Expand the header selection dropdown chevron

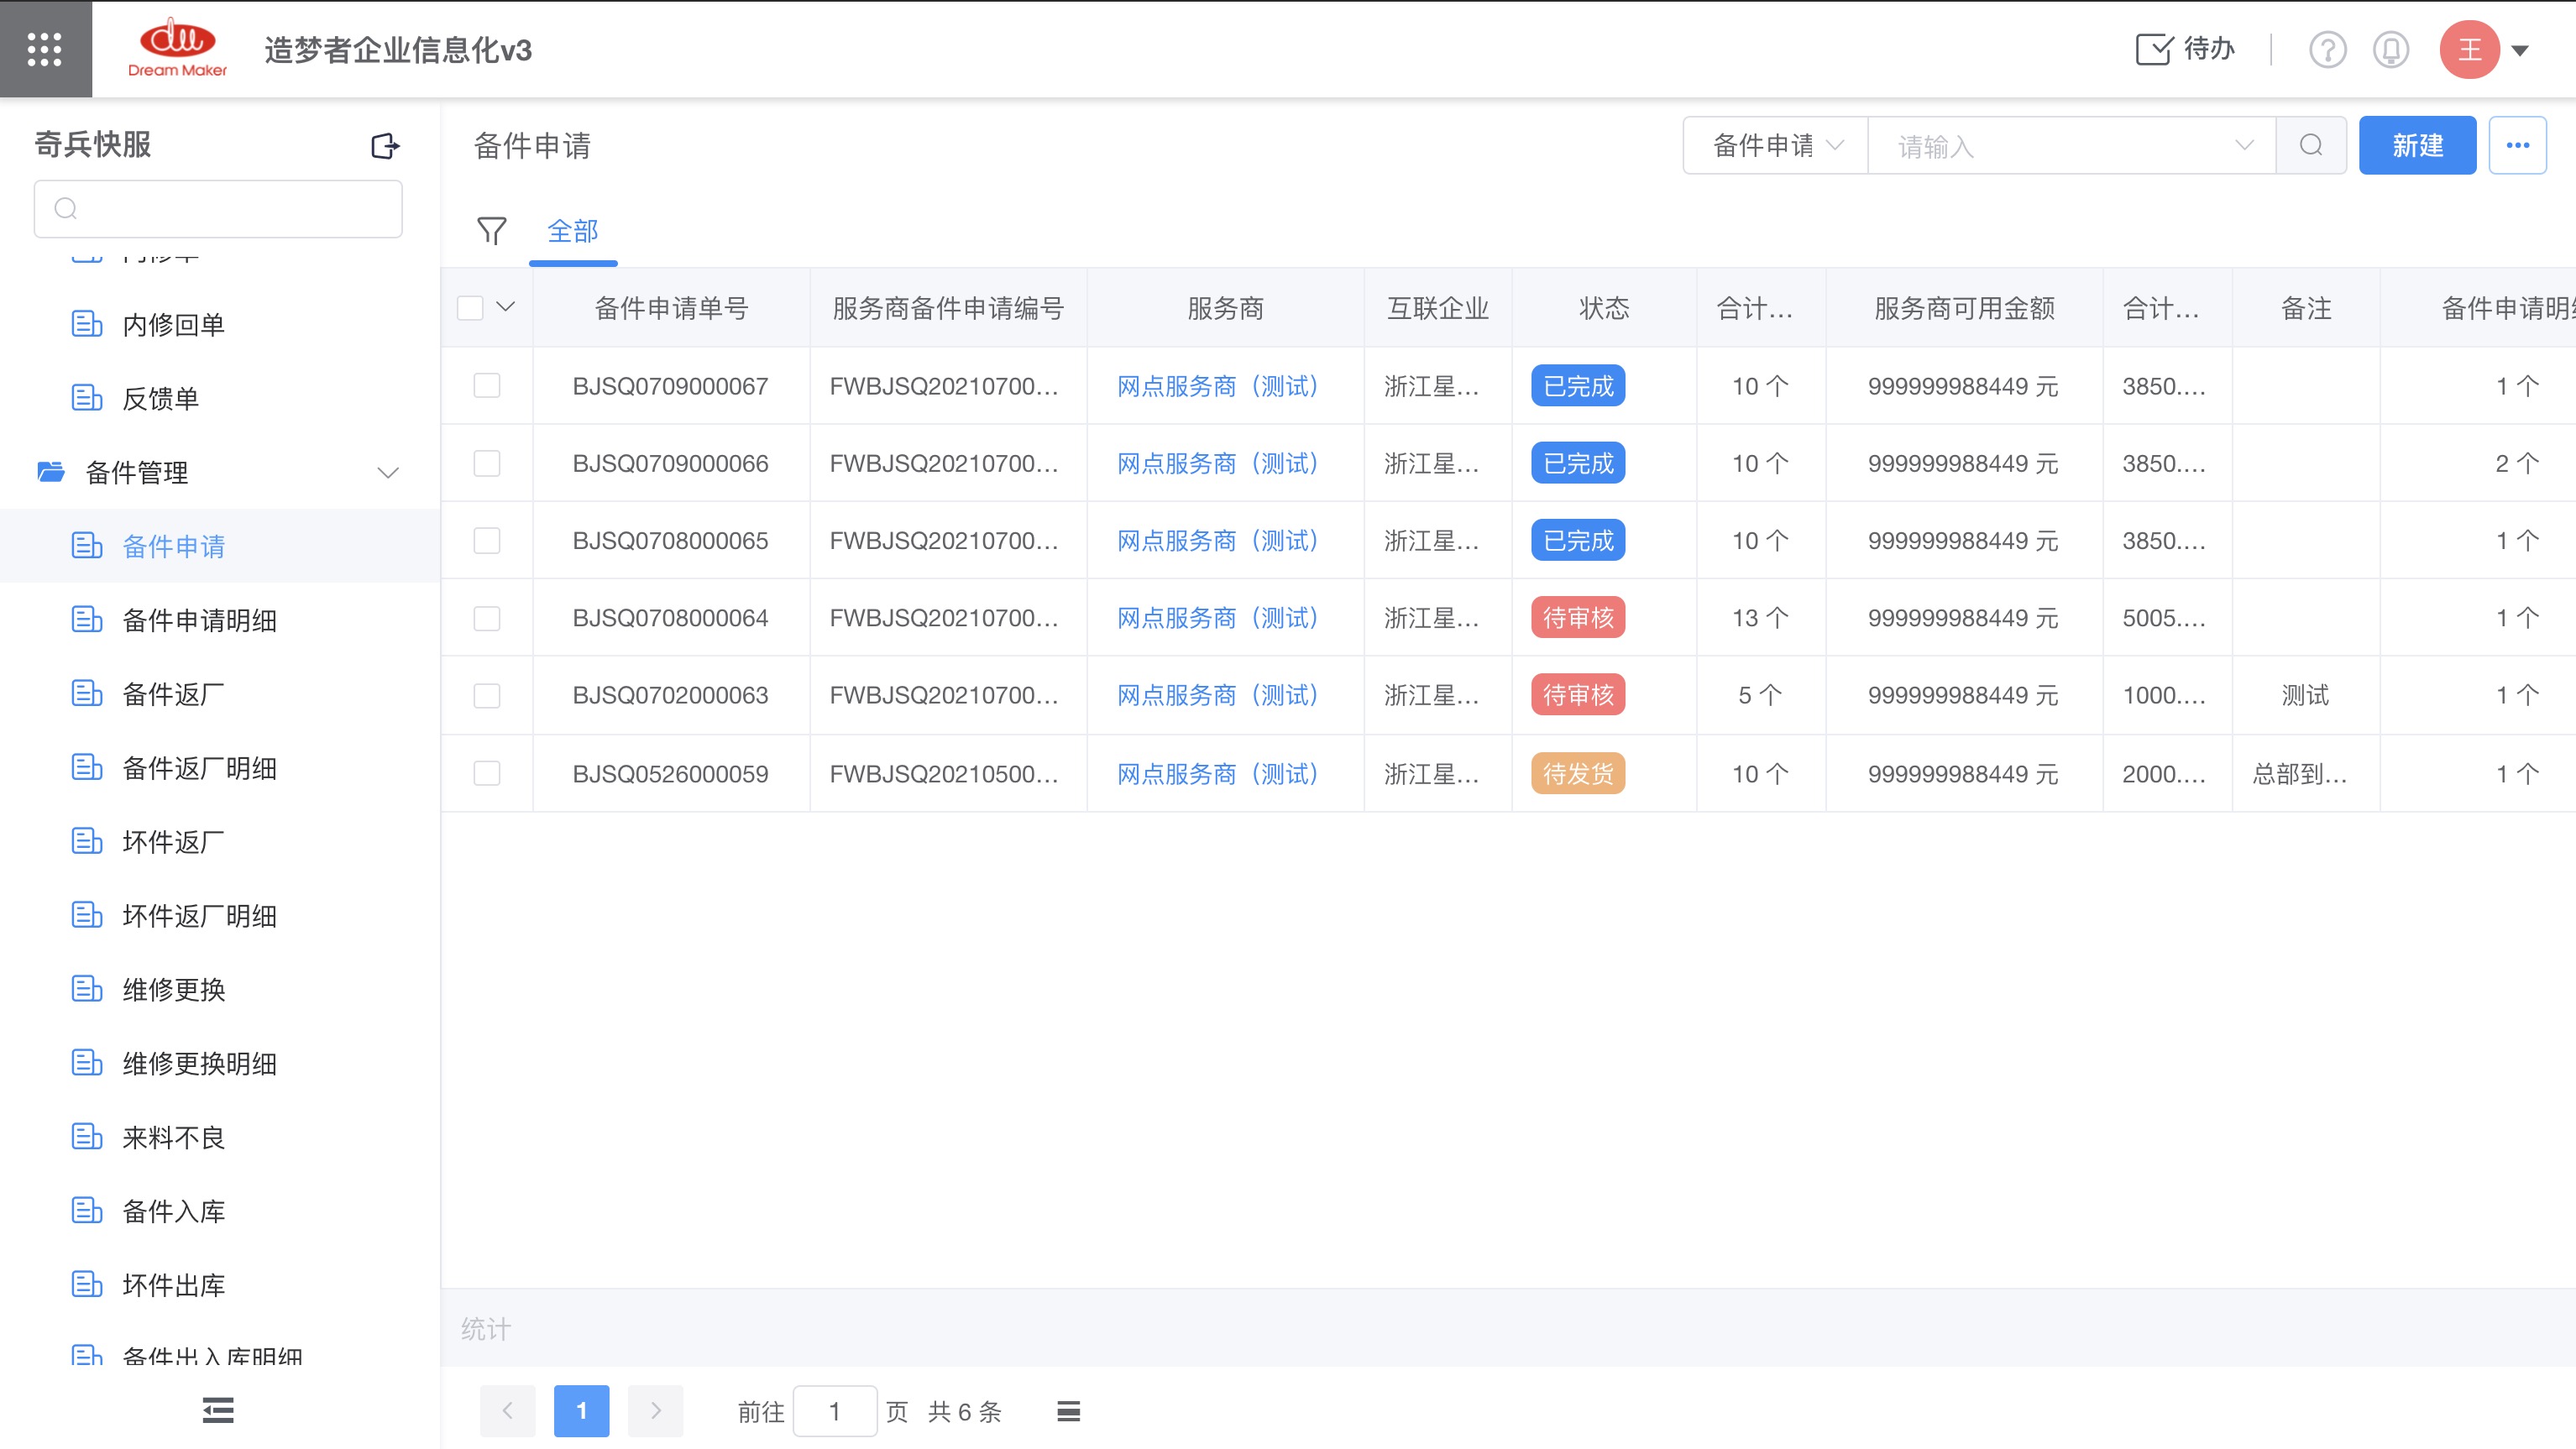(x=505, y=307)
